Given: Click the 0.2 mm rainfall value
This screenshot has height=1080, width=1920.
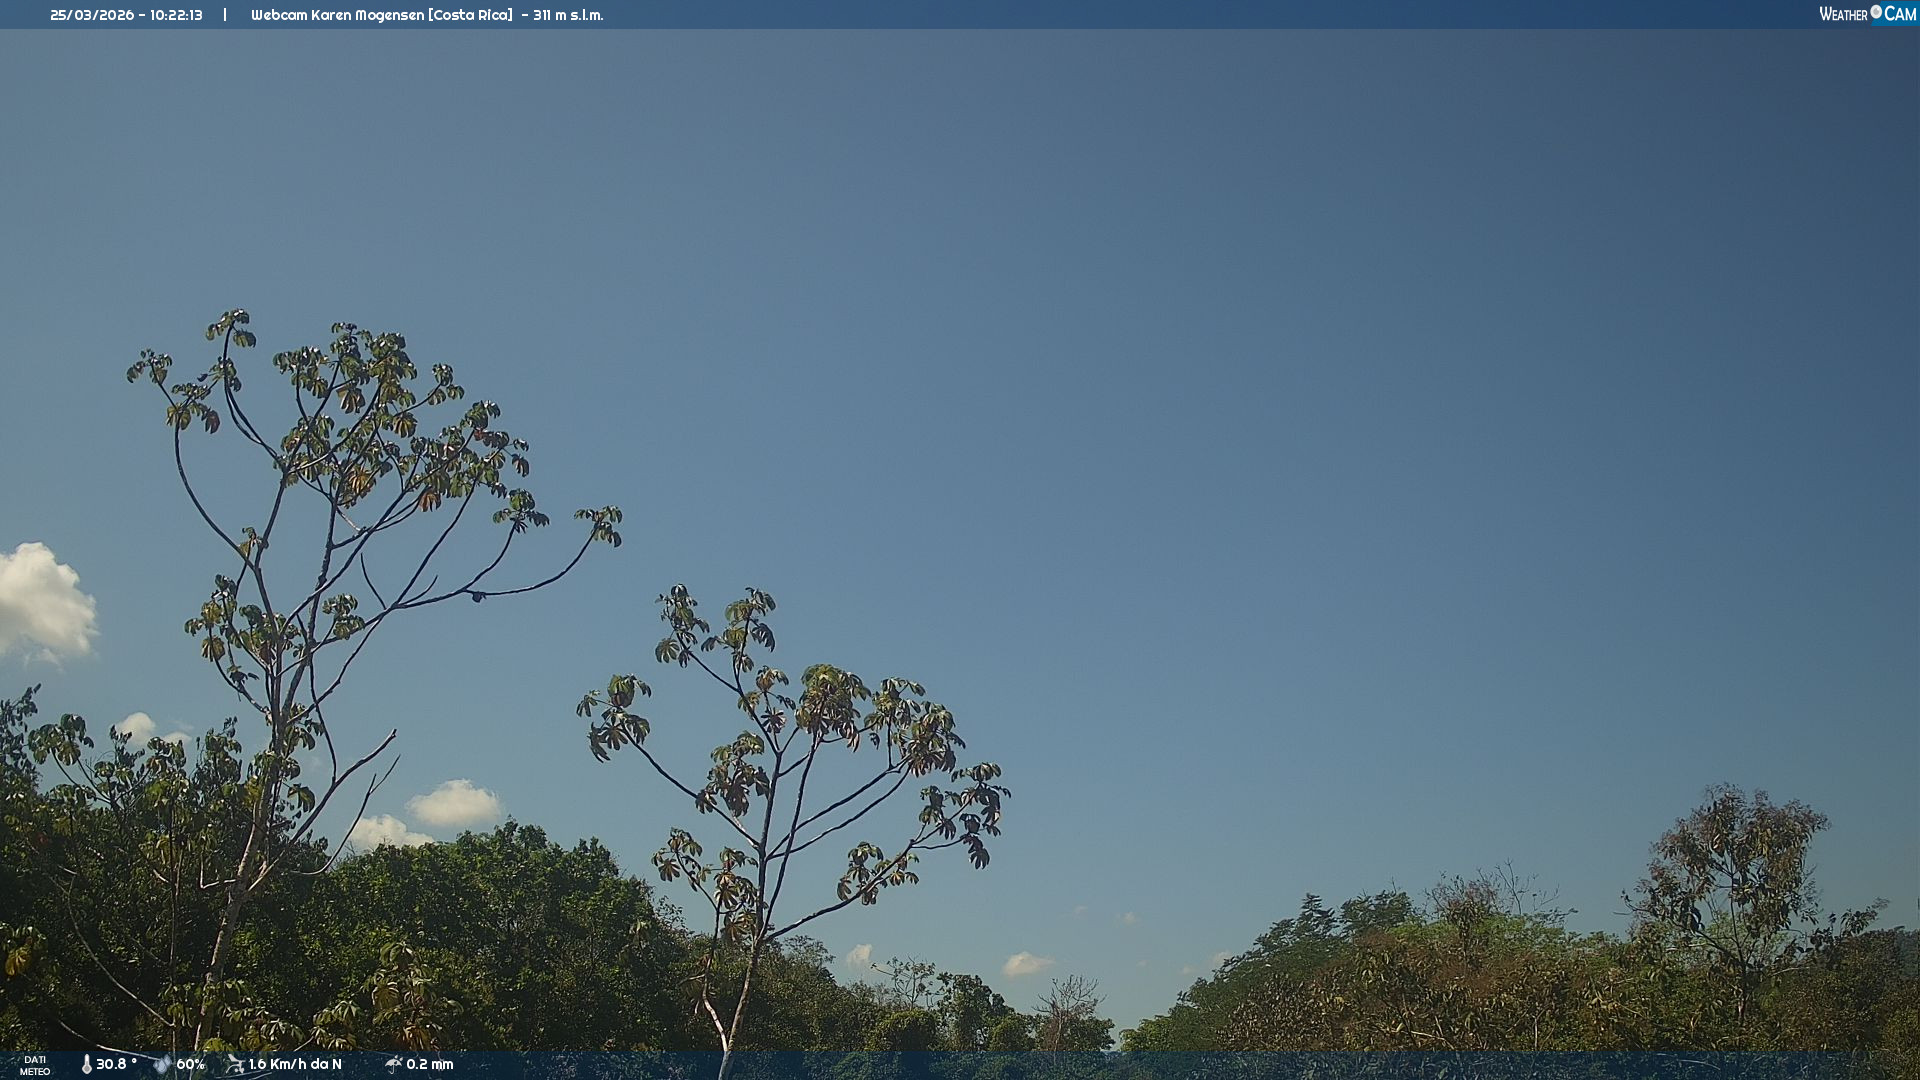Looking at the screenshot, I should 430,1065.
